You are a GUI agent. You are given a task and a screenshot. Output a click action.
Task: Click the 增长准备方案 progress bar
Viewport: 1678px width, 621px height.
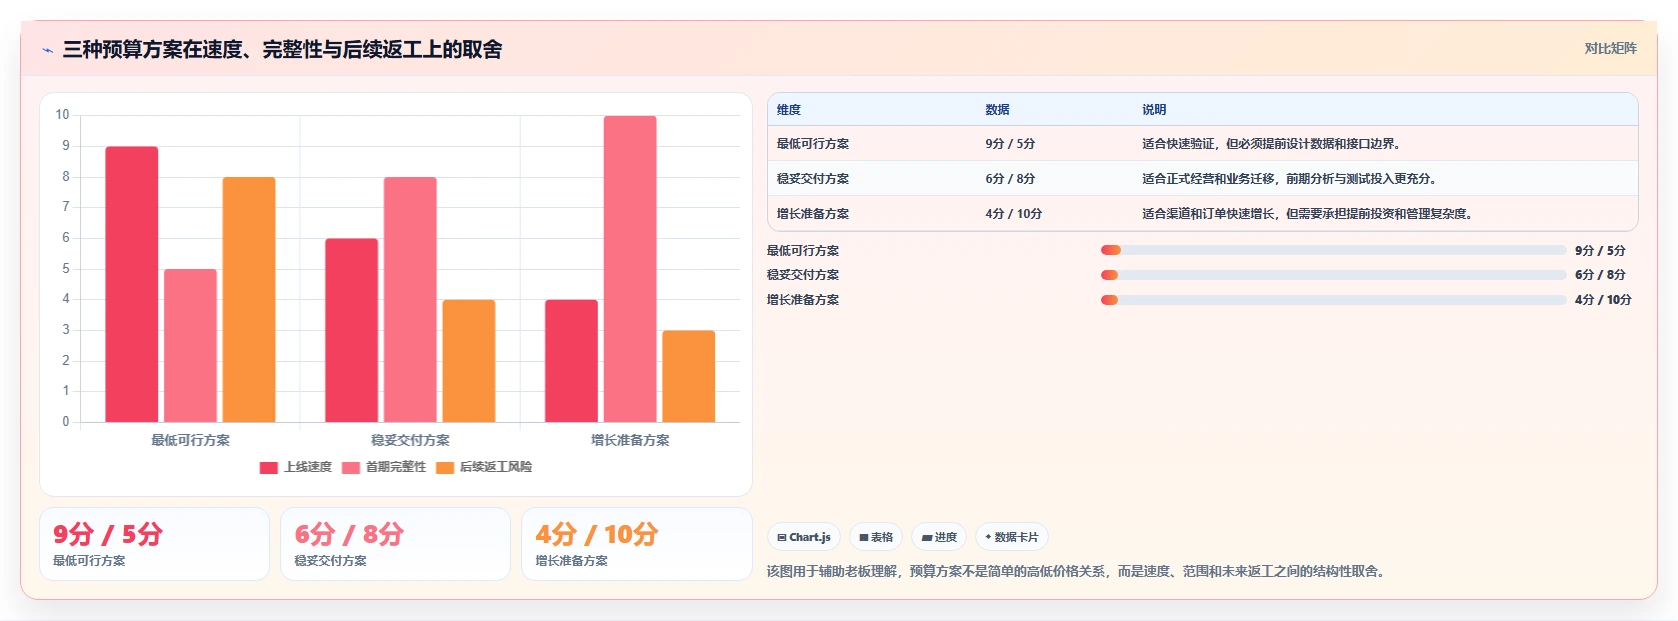coord(1333,300)
